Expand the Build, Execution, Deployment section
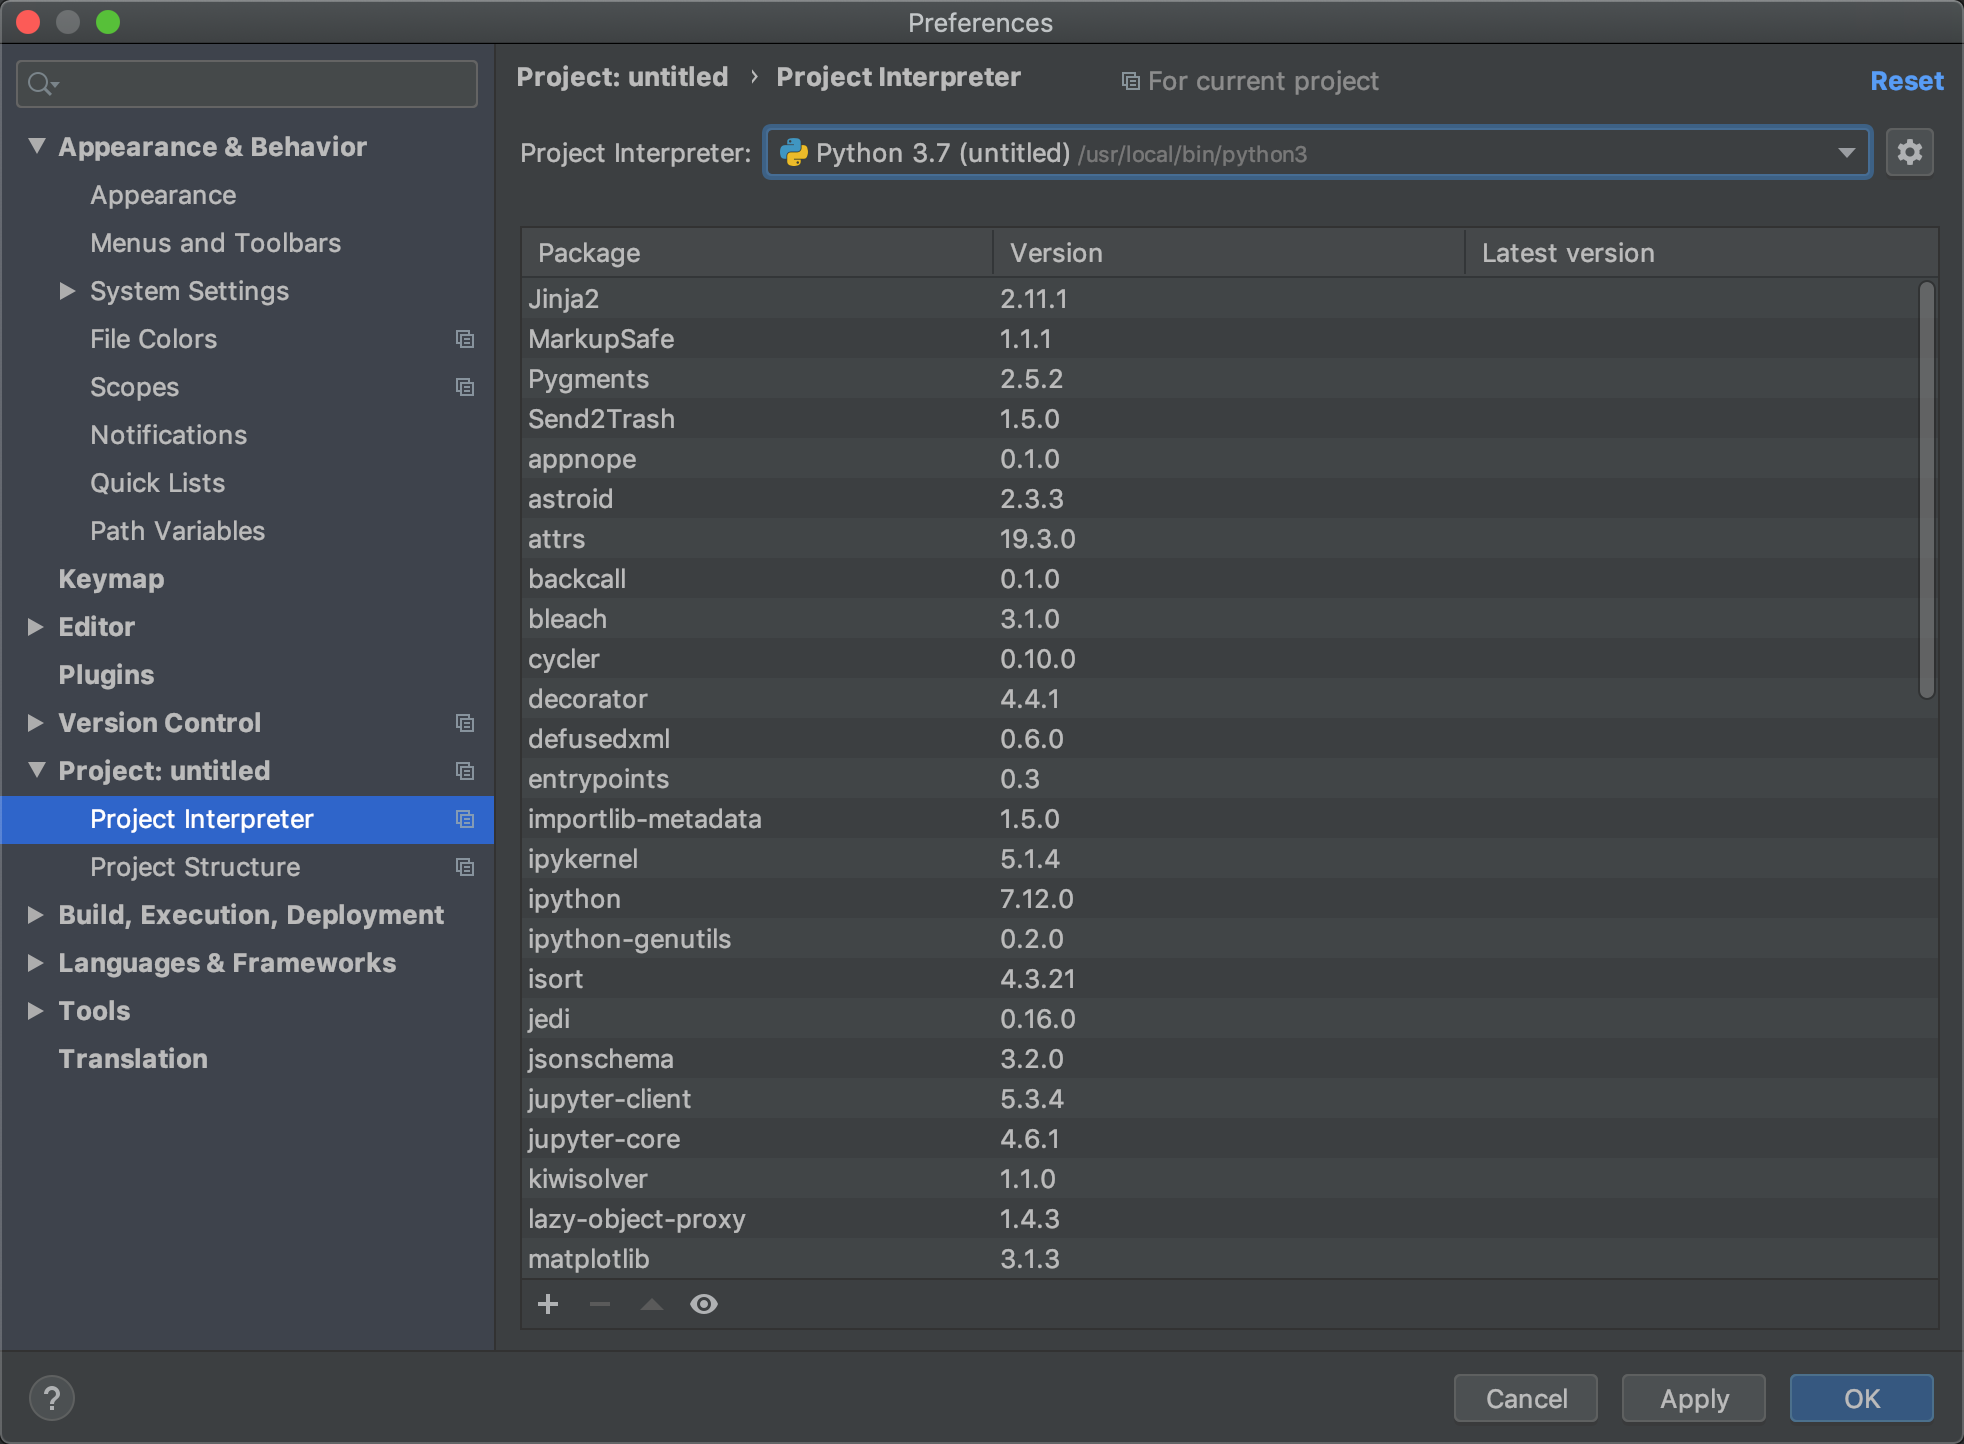Viewport: 1964px width, 1444px height. coord(35,915)
